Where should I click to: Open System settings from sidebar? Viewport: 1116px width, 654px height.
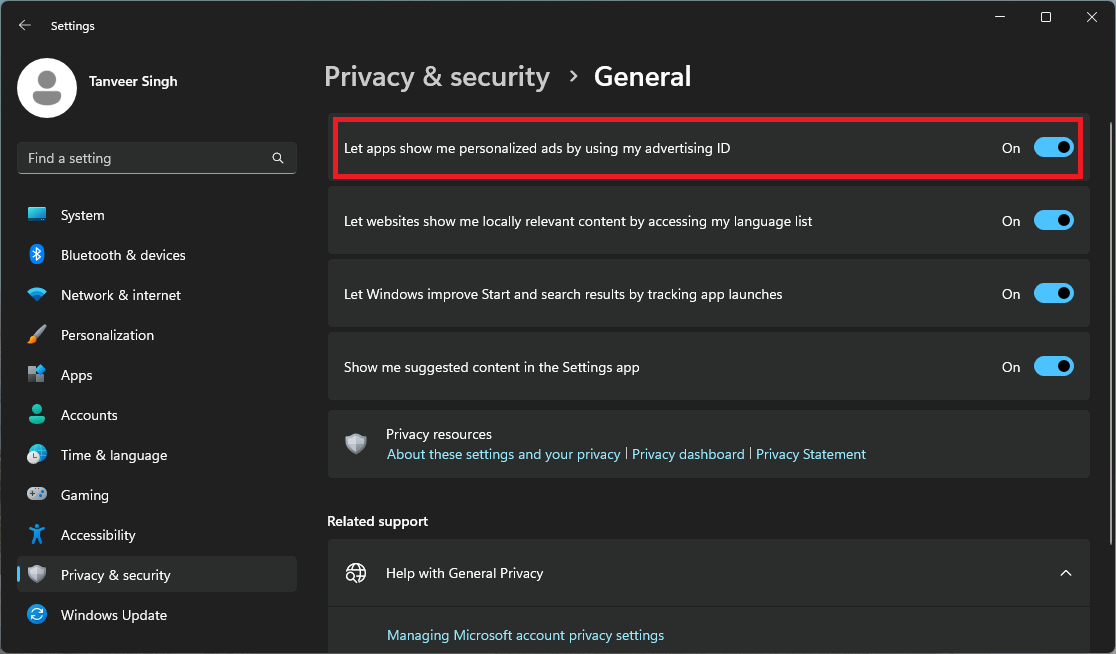point(82,214)
